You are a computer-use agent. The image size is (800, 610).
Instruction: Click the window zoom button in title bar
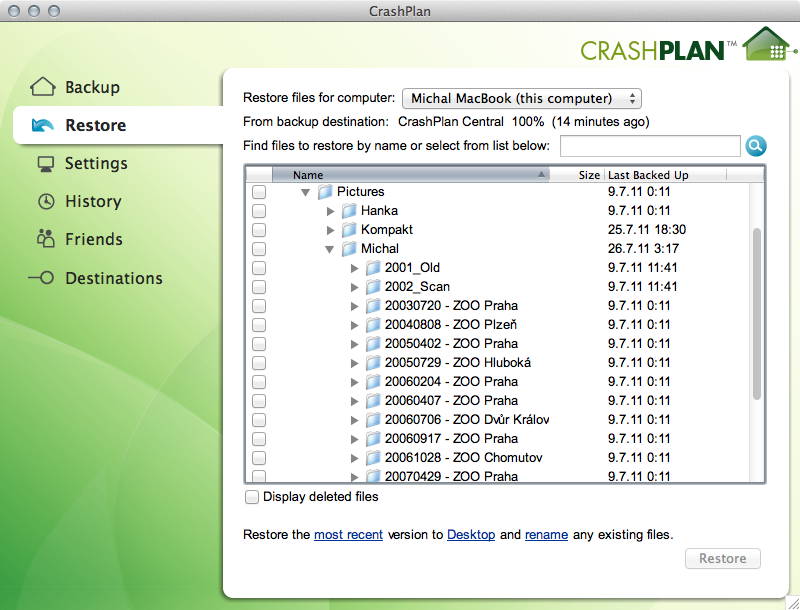(x=54, y=11)
